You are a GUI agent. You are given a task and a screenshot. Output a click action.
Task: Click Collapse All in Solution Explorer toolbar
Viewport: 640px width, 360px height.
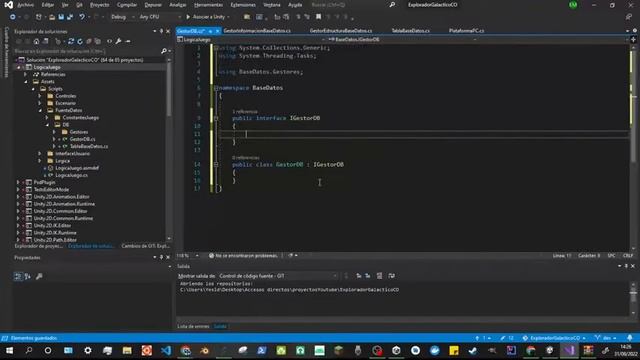89,41
